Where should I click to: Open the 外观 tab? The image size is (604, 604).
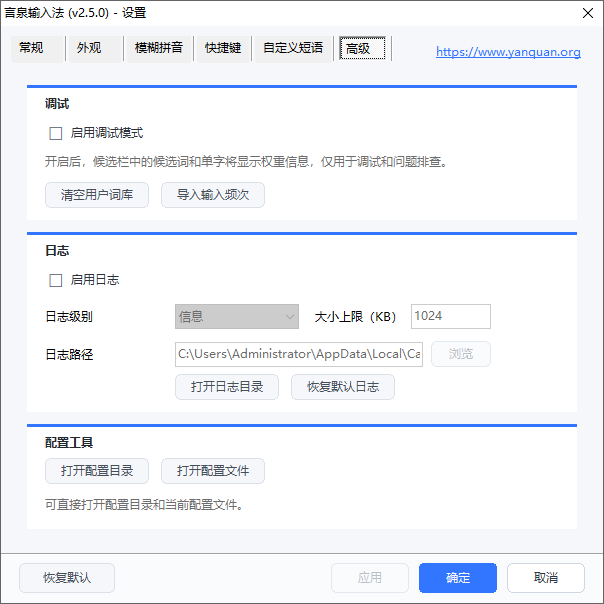tap(95, 48)
